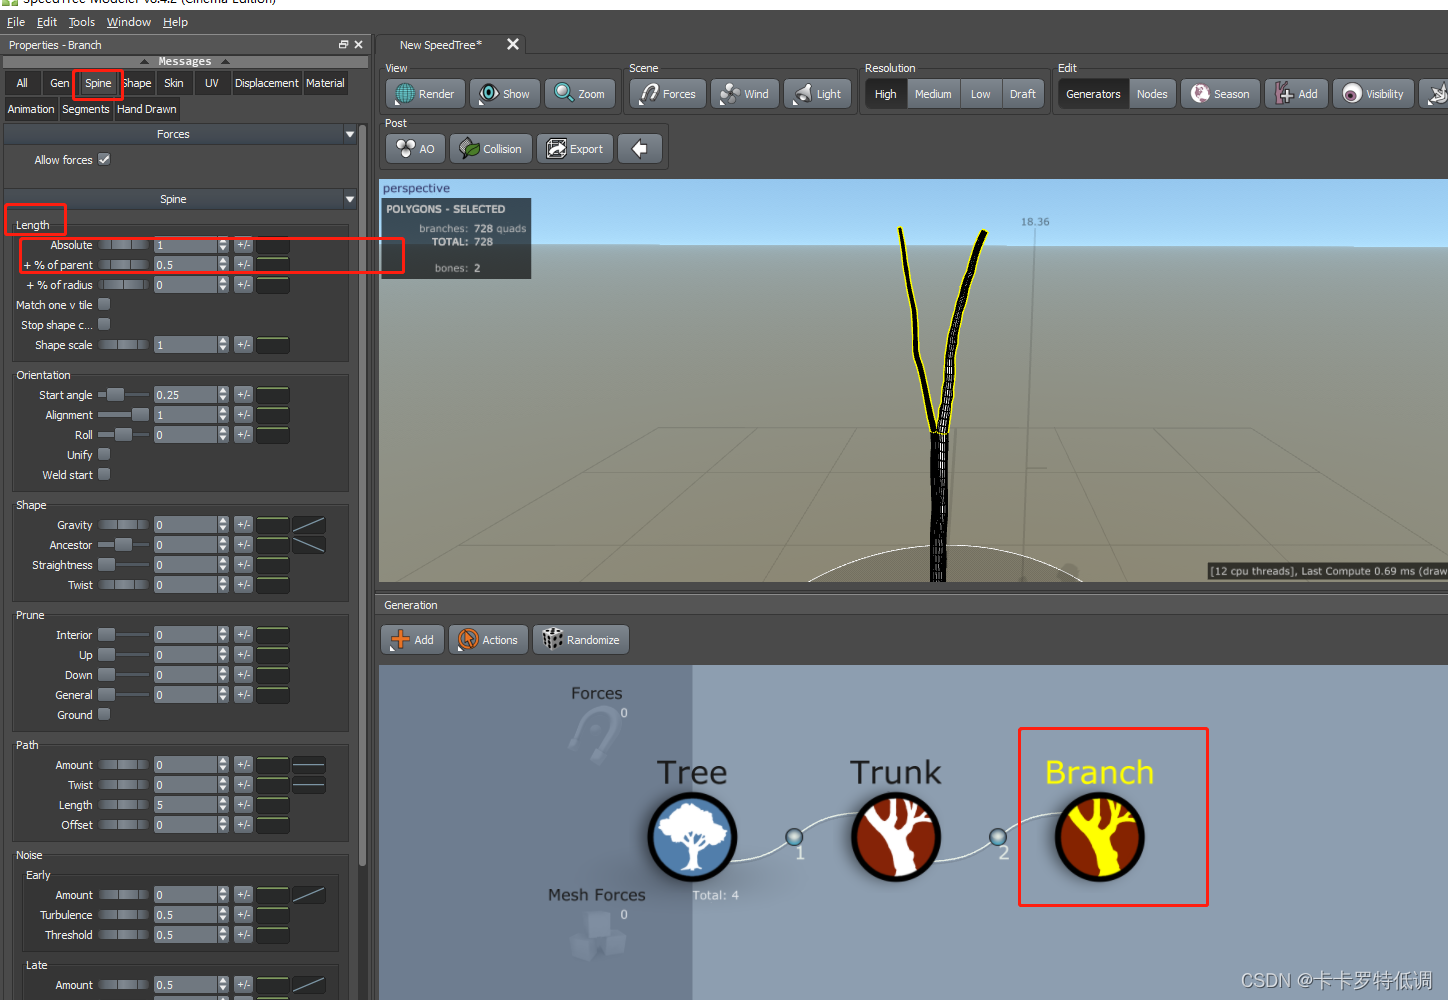Click the Light scene button
Image resolution: width=1448 pixels, height=1000 pixels.
point(818,94)
